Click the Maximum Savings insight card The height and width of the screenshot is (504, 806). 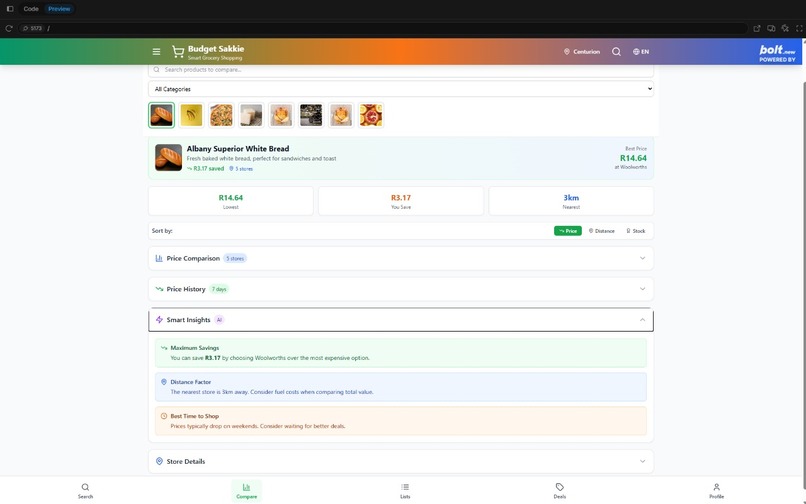(401, 353)
